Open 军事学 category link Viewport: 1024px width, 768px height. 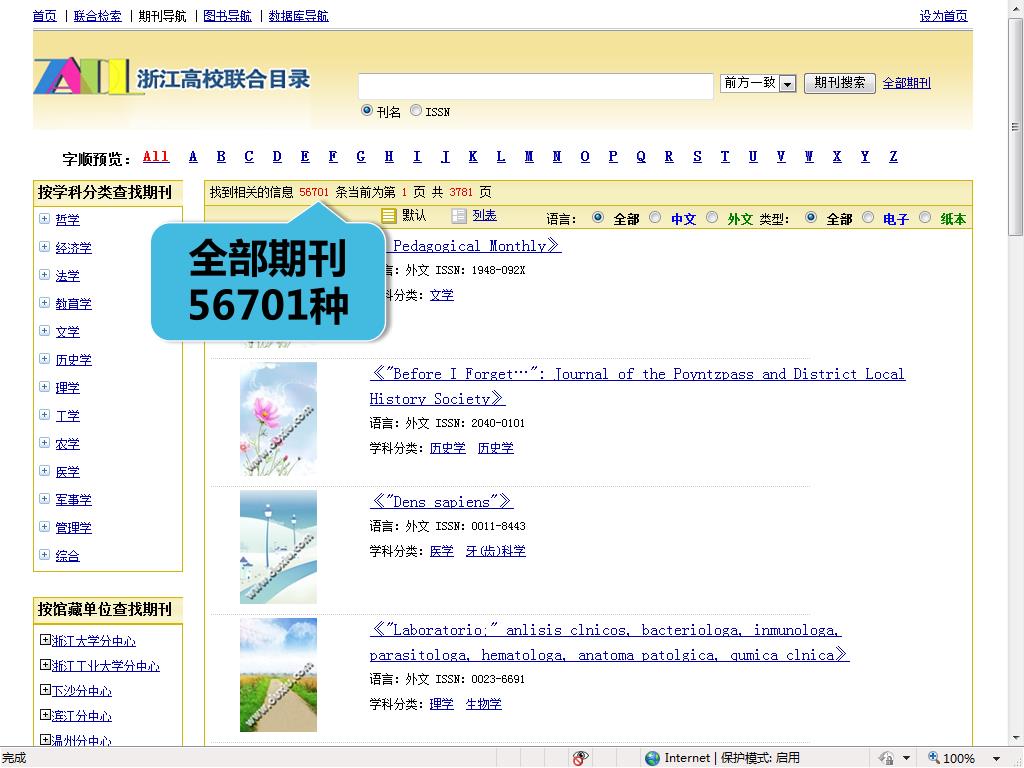73,500
